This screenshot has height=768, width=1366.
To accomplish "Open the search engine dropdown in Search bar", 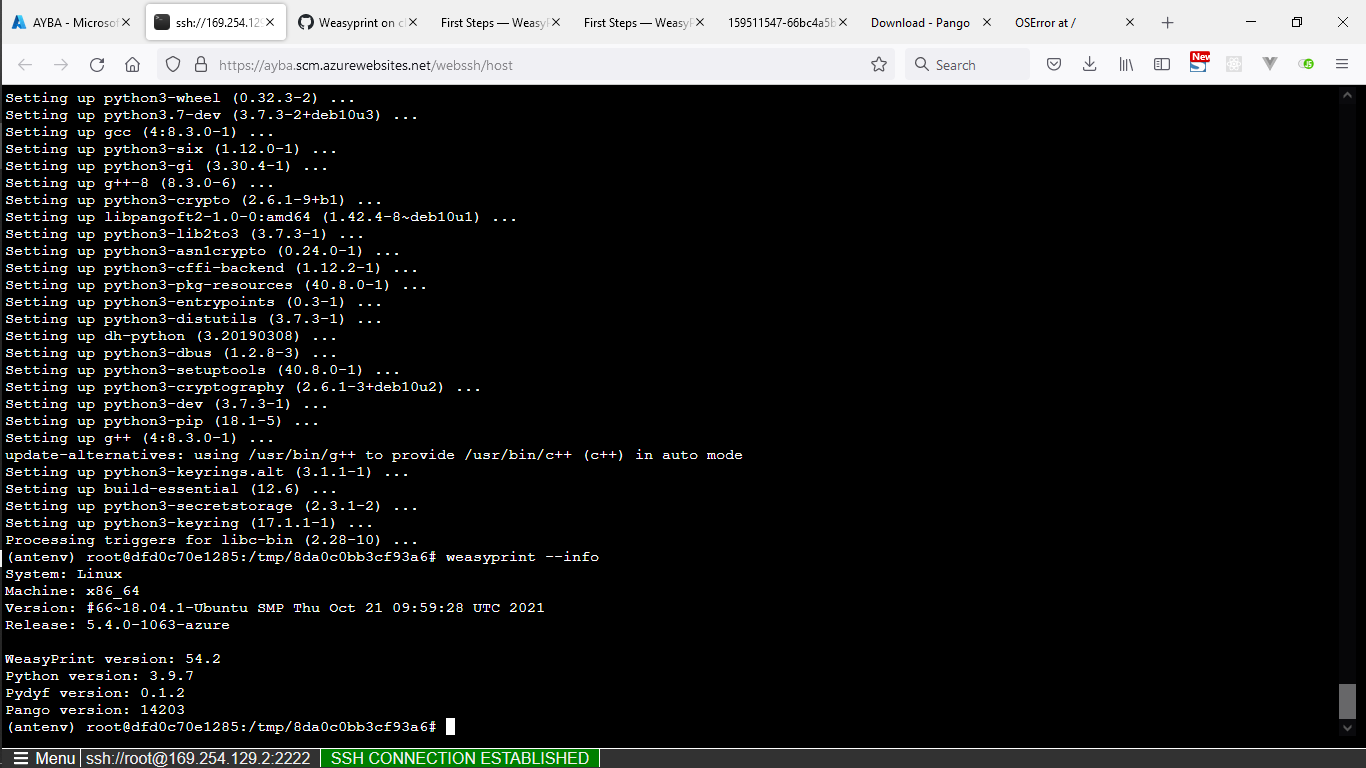I will [x=921, y=64].
